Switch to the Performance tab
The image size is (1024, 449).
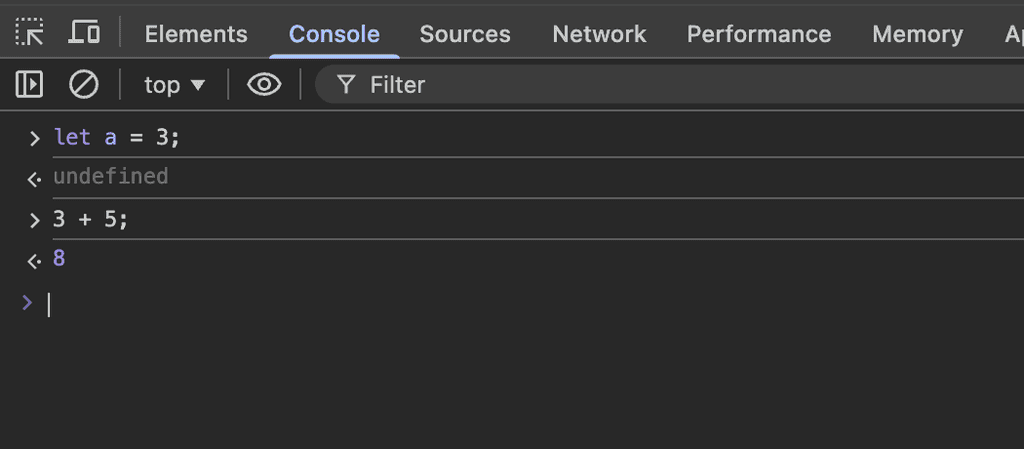(x=759, y=34)
